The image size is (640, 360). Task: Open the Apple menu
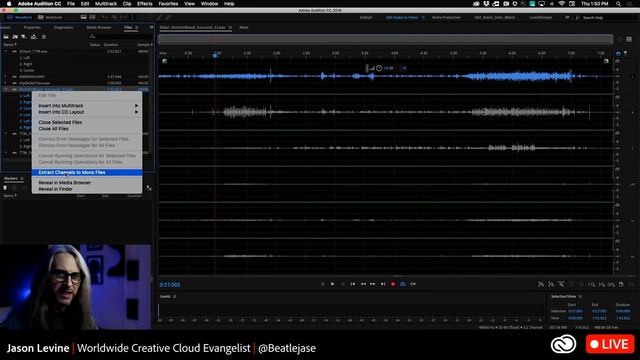pyautogui.click(x=9, y=4)
